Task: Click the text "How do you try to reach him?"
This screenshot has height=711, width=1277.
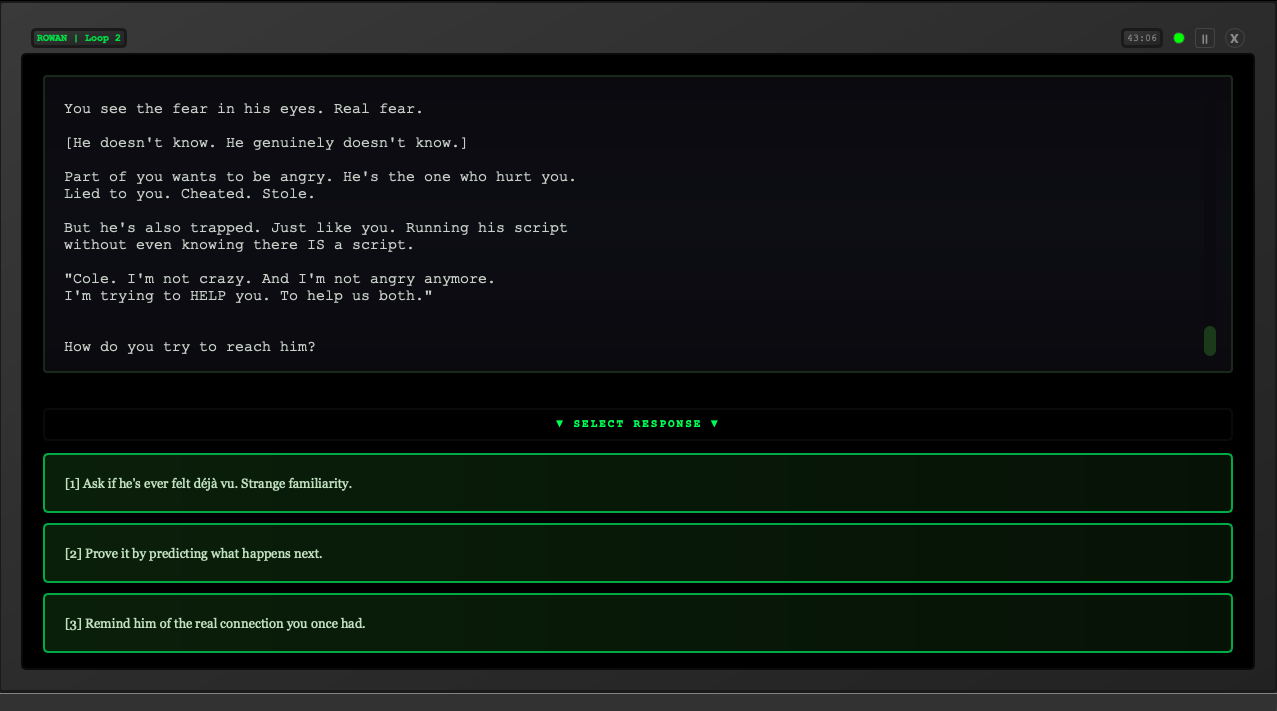Action: pos(190,347)
